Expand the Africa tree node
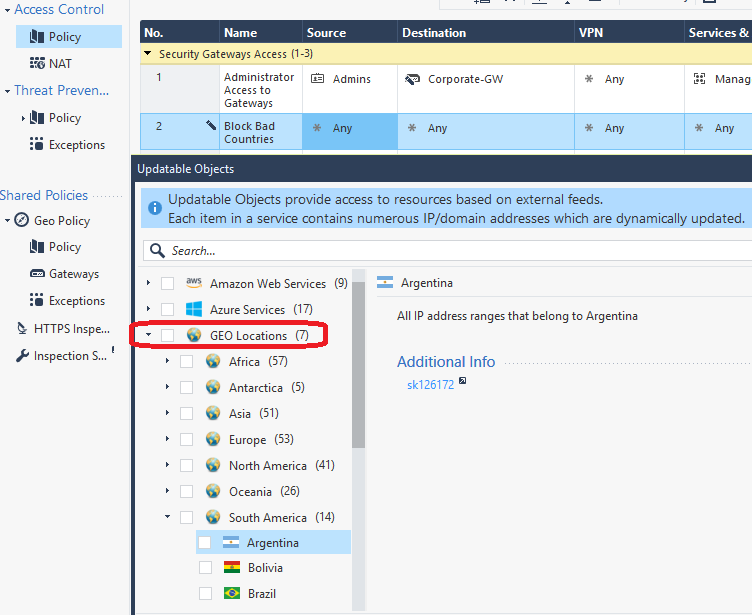752x615 pixels. click(167, 361)
